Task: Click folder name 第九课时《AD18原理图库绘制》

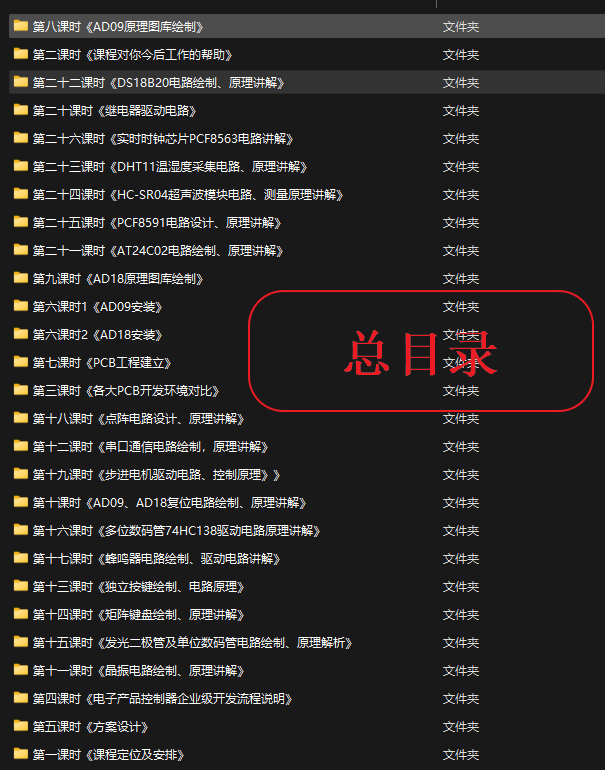Action: (x=118, y=278)
